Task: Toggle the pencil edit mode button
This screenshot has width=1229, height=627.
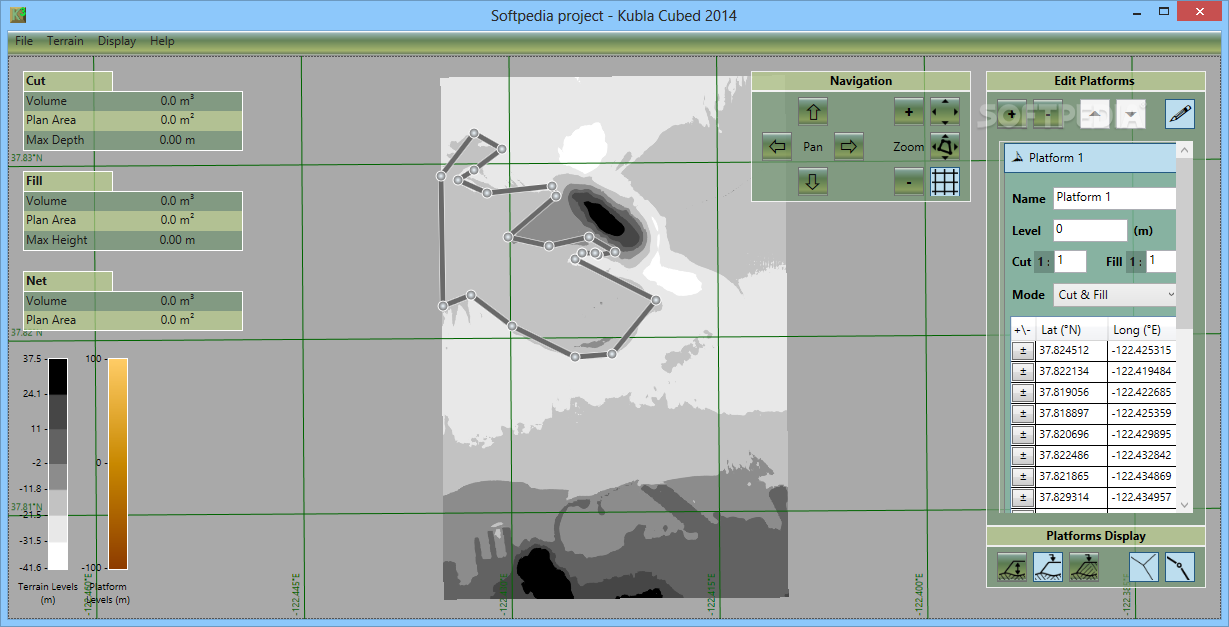Action: [1180, 114]
